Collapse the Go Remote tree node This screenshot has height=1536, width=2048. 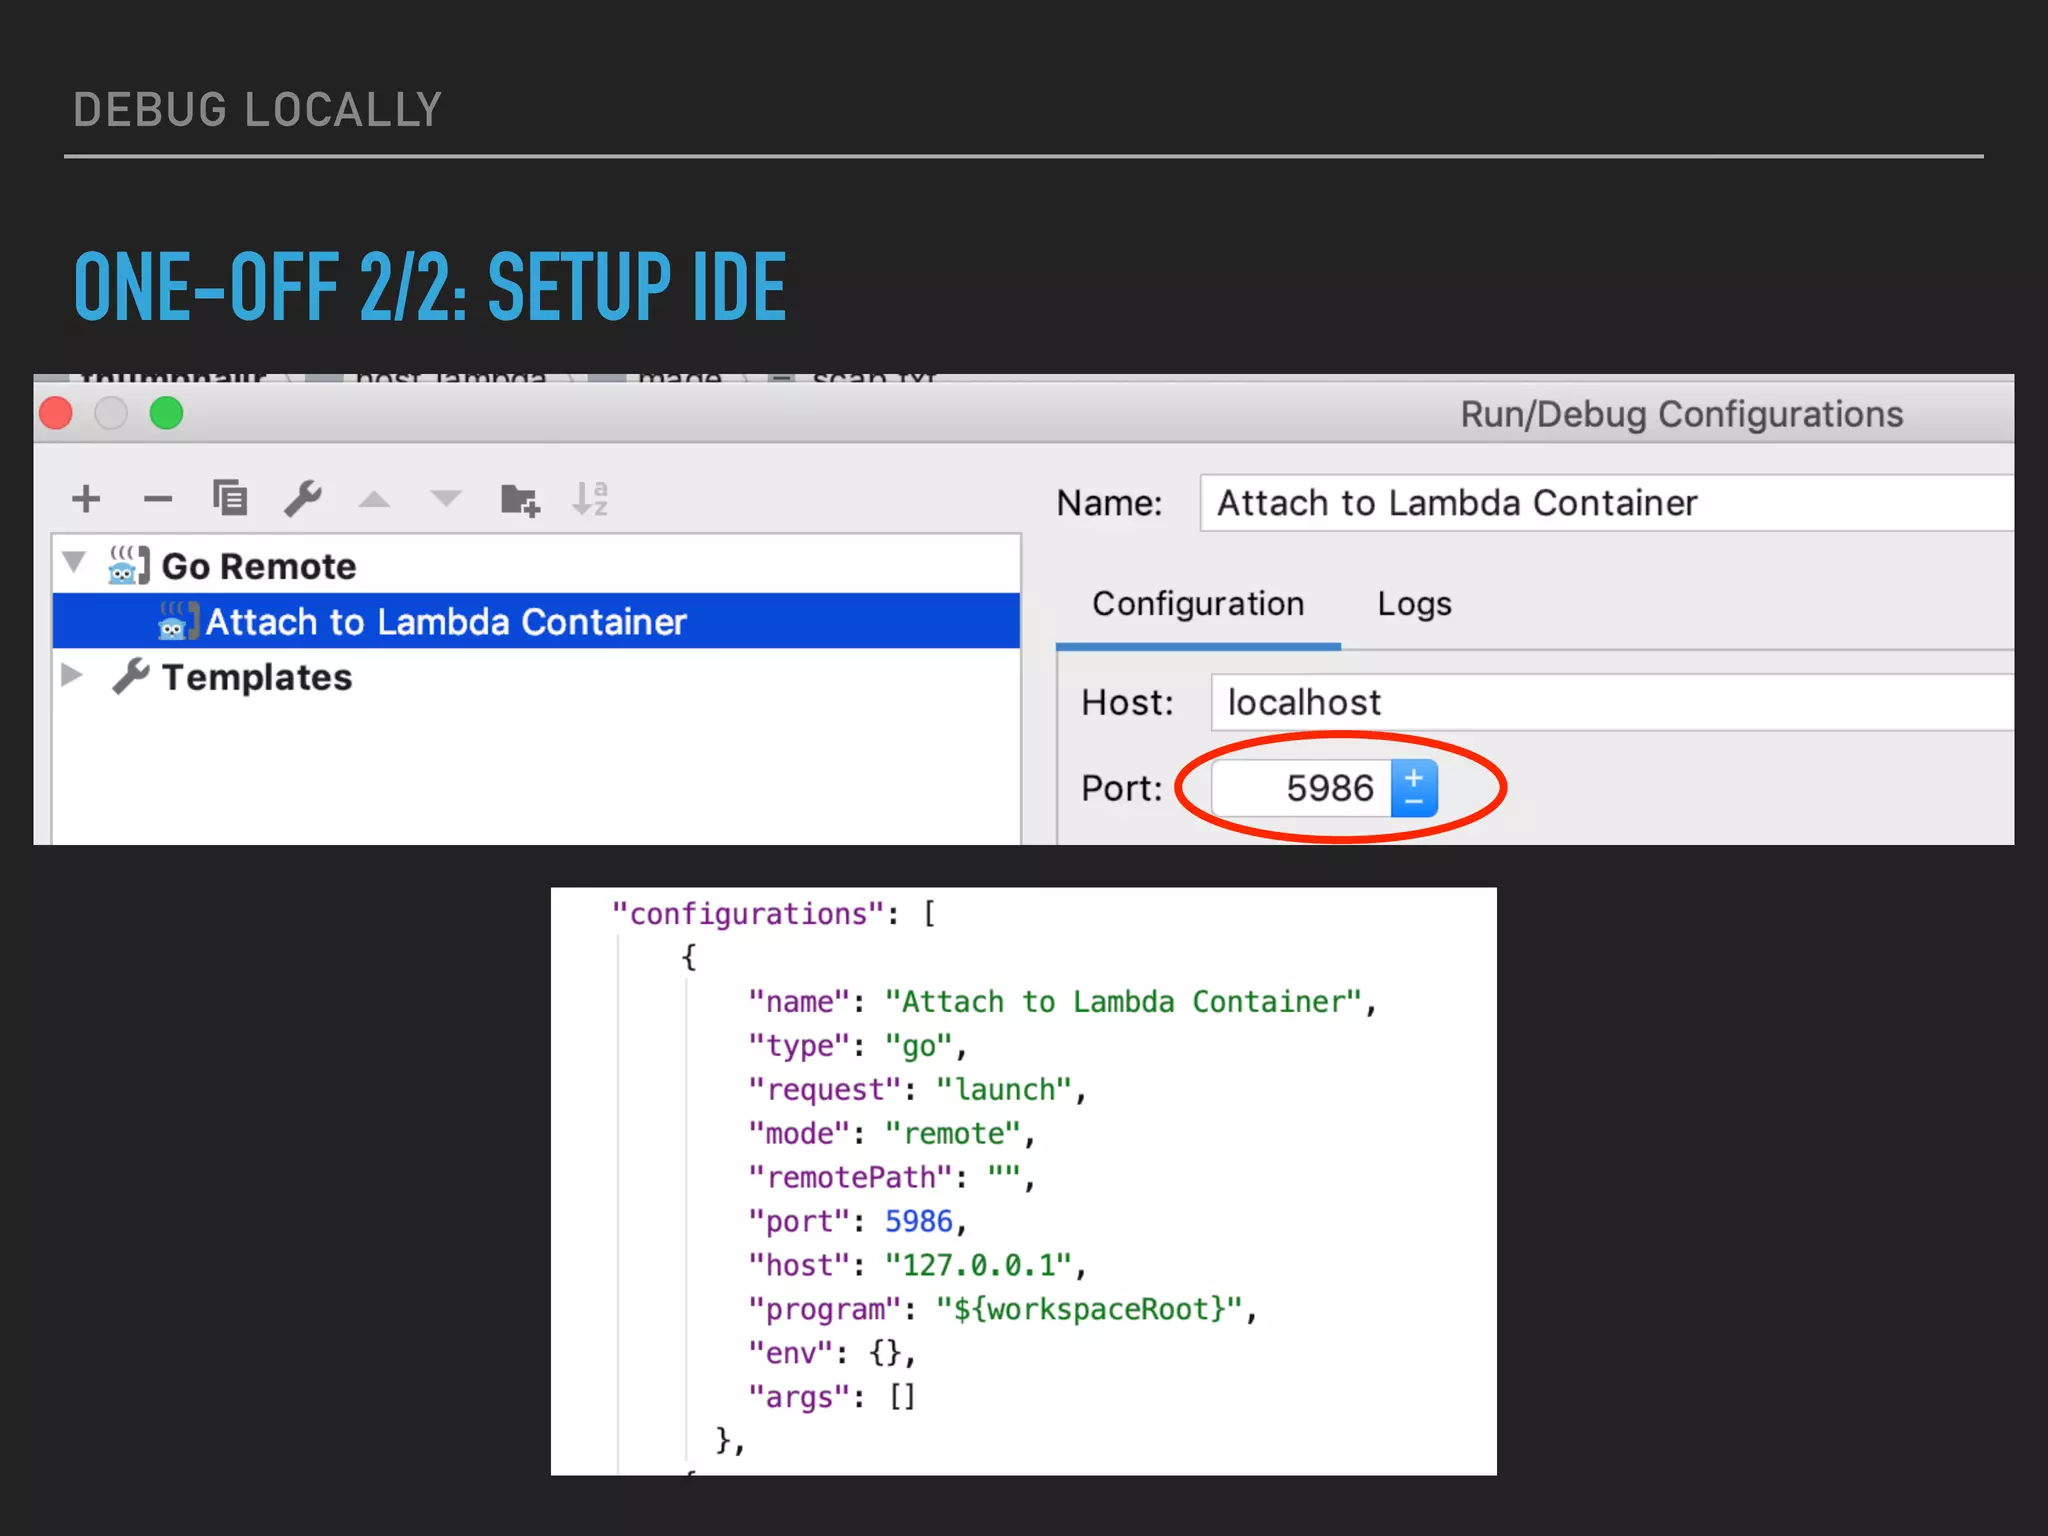tap(74, 561)
